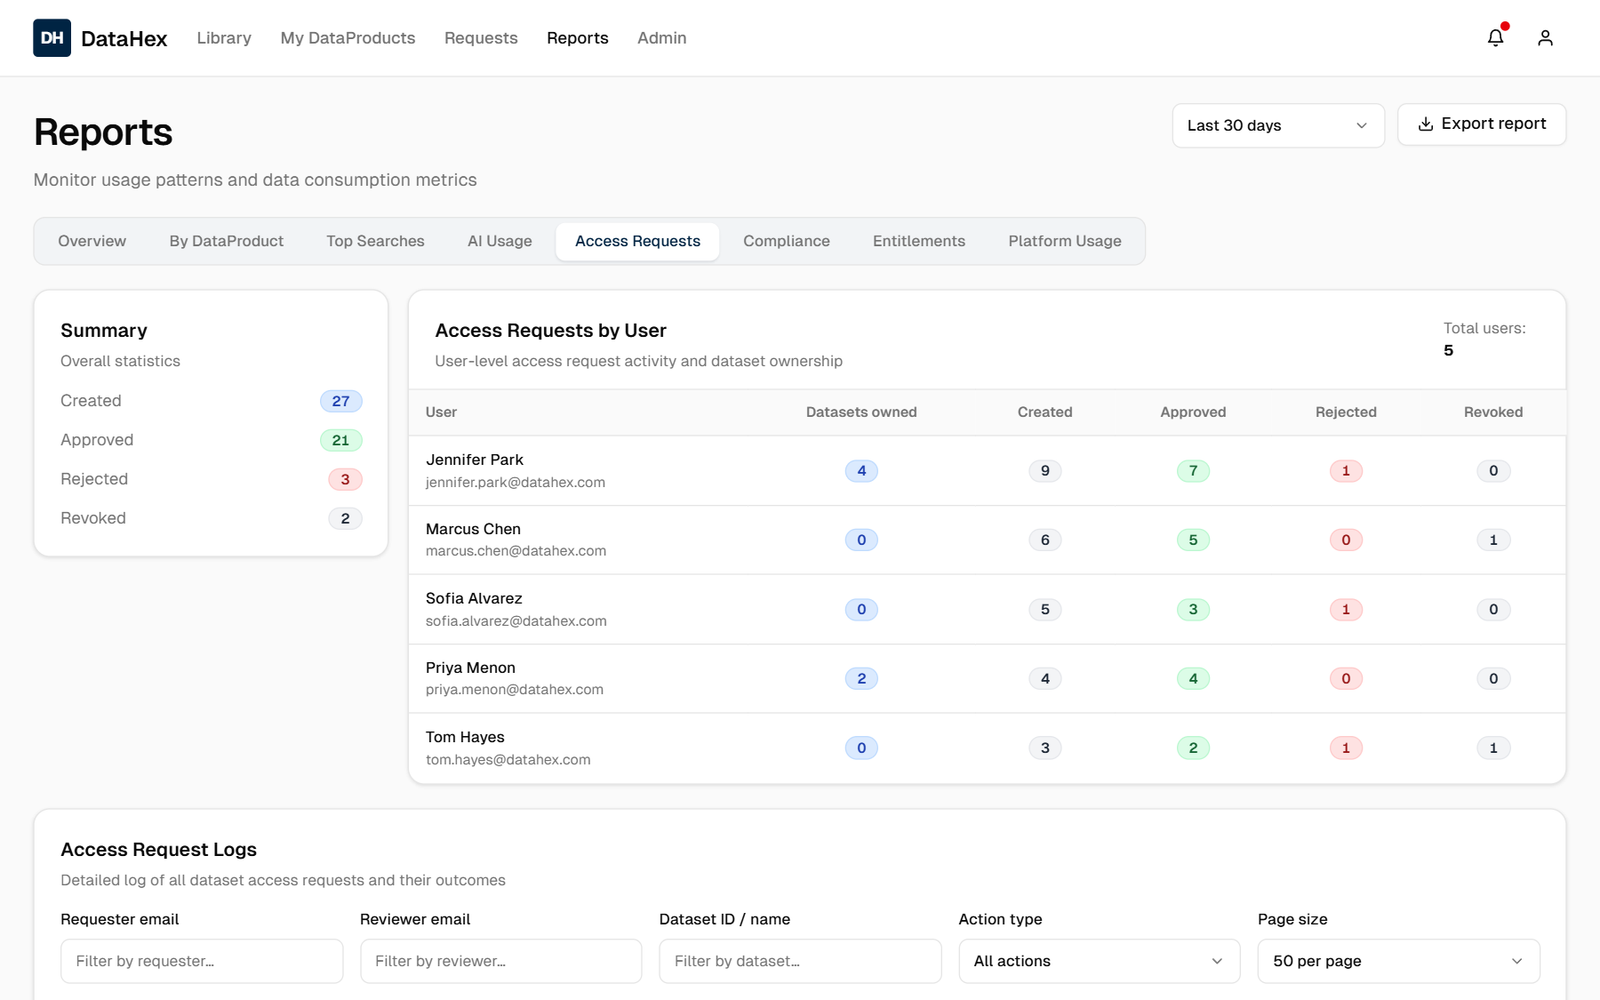The image size is (1600, 1000).
Task: Click the Rejected column header
Action: point(1346,412)
